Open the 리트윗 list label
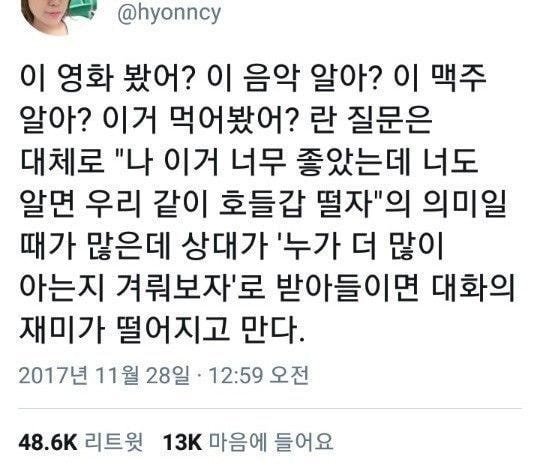 coord(114,442)
